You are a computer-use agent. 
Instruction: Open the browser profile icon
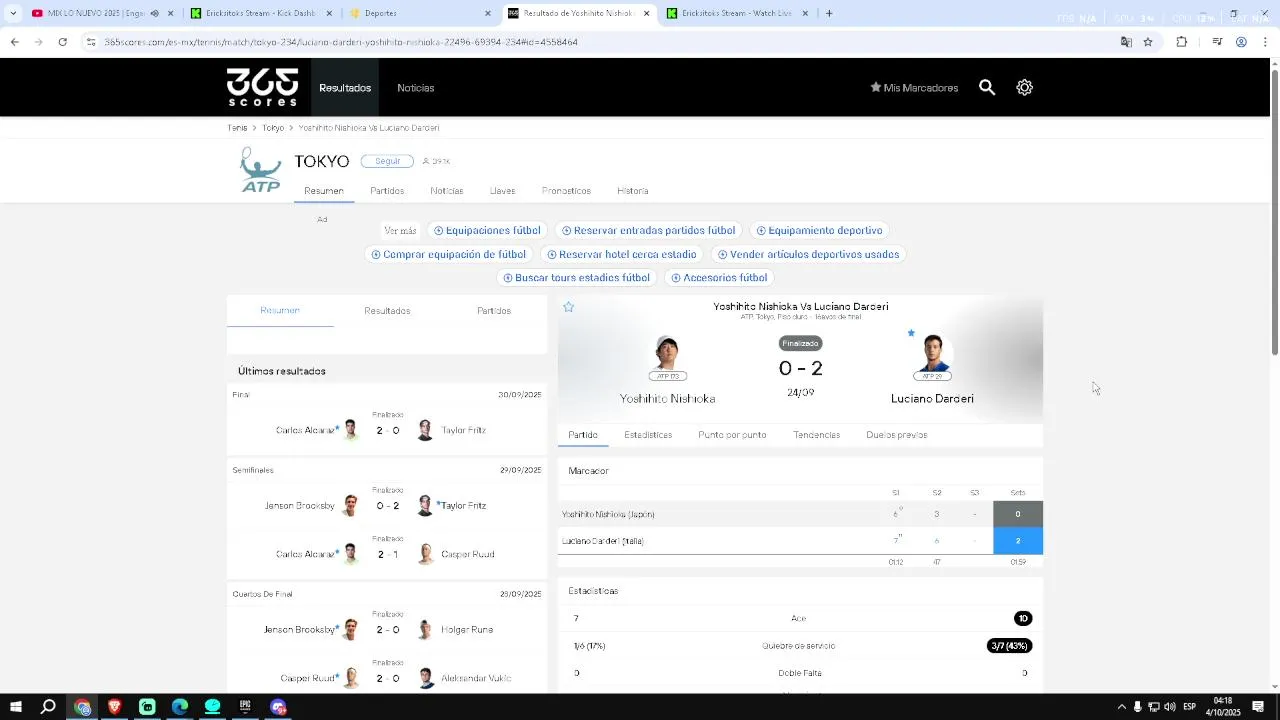coord(1241,42)
